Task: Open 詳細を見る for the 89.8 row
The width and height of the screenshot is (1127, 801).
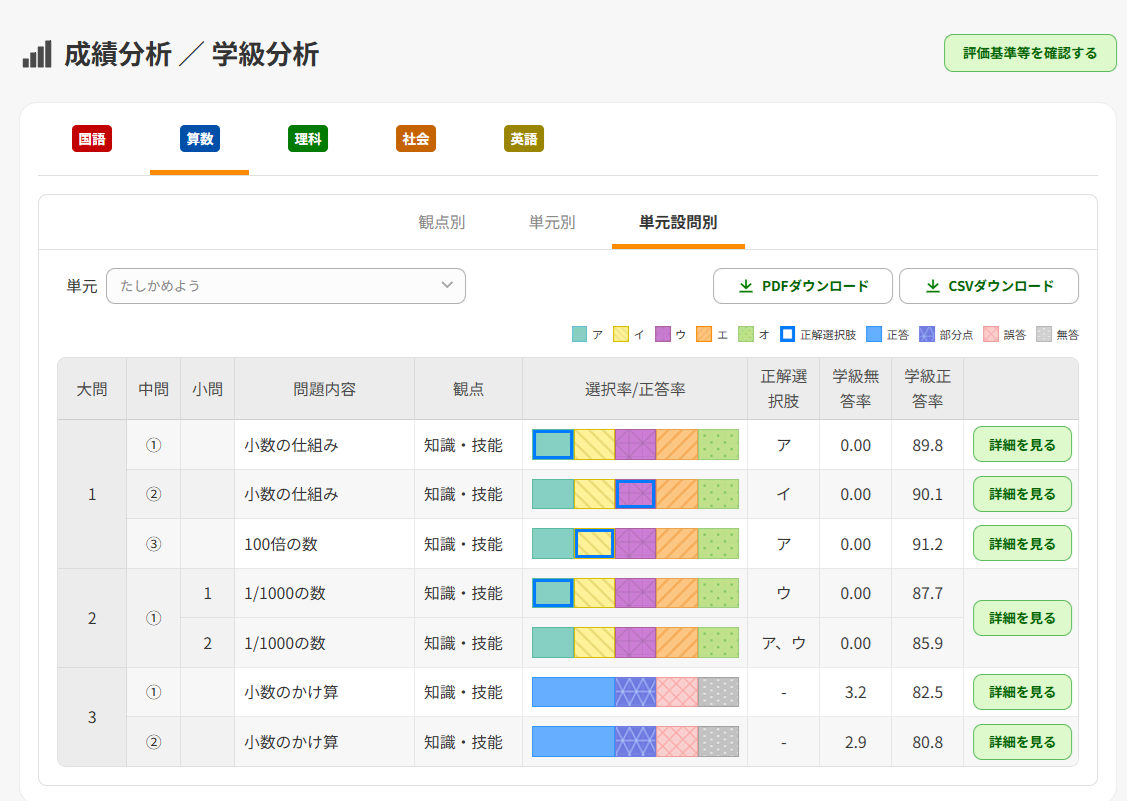Action: pos(1022,445)
